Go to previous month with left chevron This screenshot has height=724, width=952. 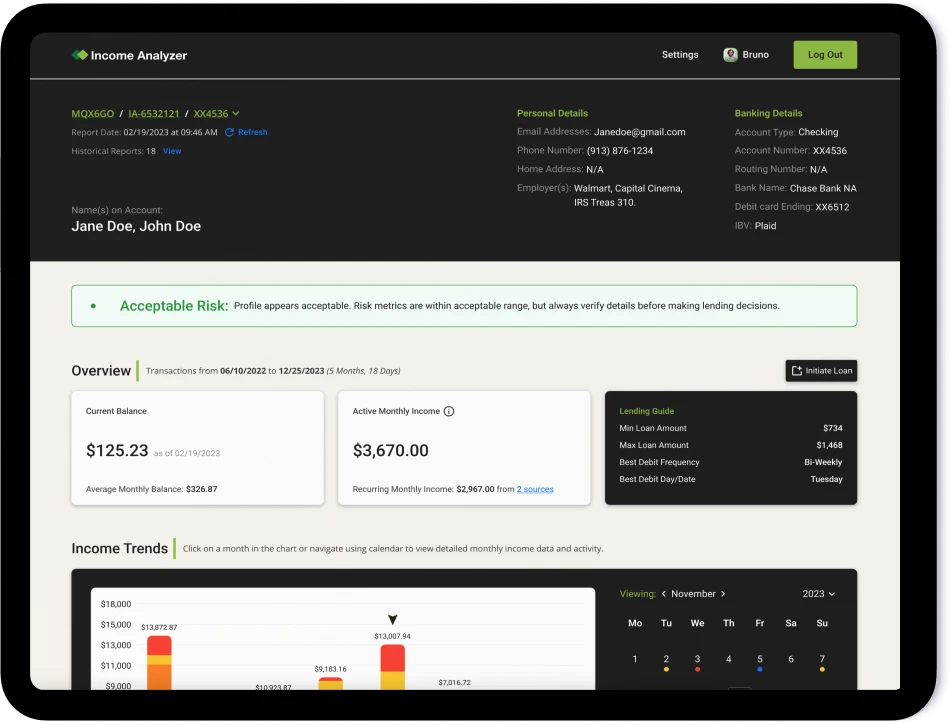pyautogui.click(x=663, y=593)
